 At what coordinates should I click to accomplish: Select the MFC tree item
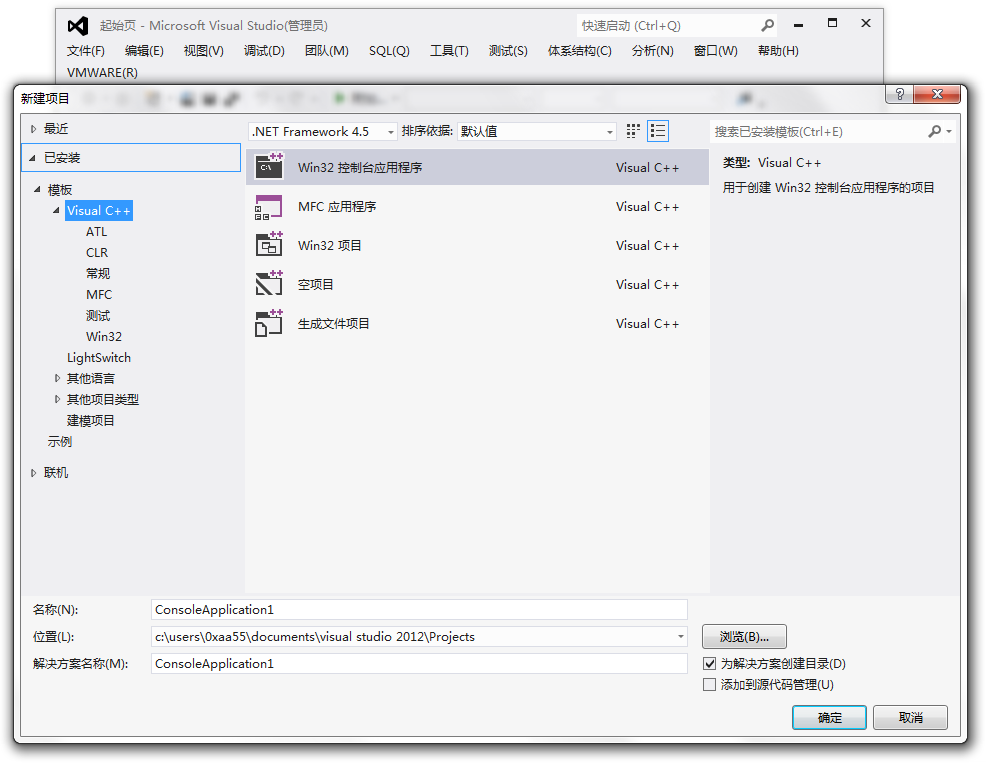pyautogui.click(x=99, y=294)
